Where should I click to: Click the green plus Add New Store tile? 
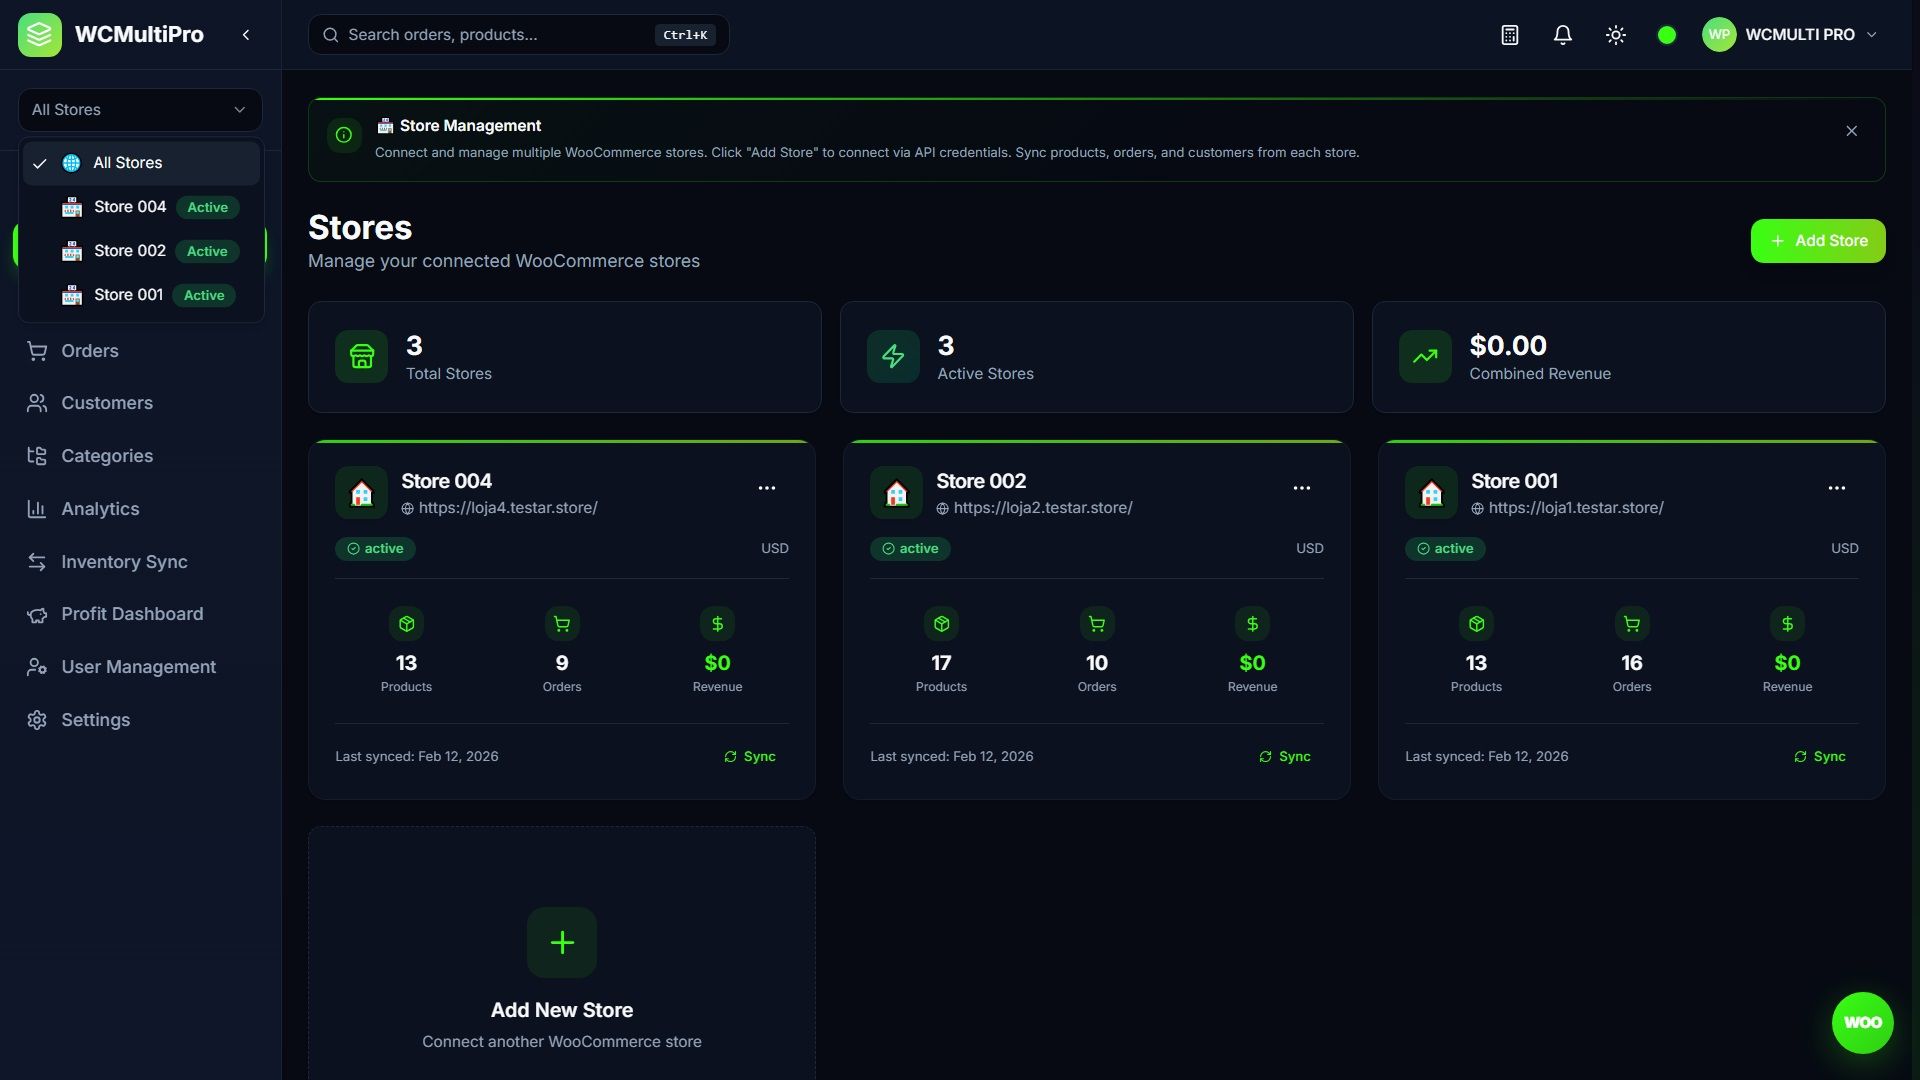tap(562, 942)
